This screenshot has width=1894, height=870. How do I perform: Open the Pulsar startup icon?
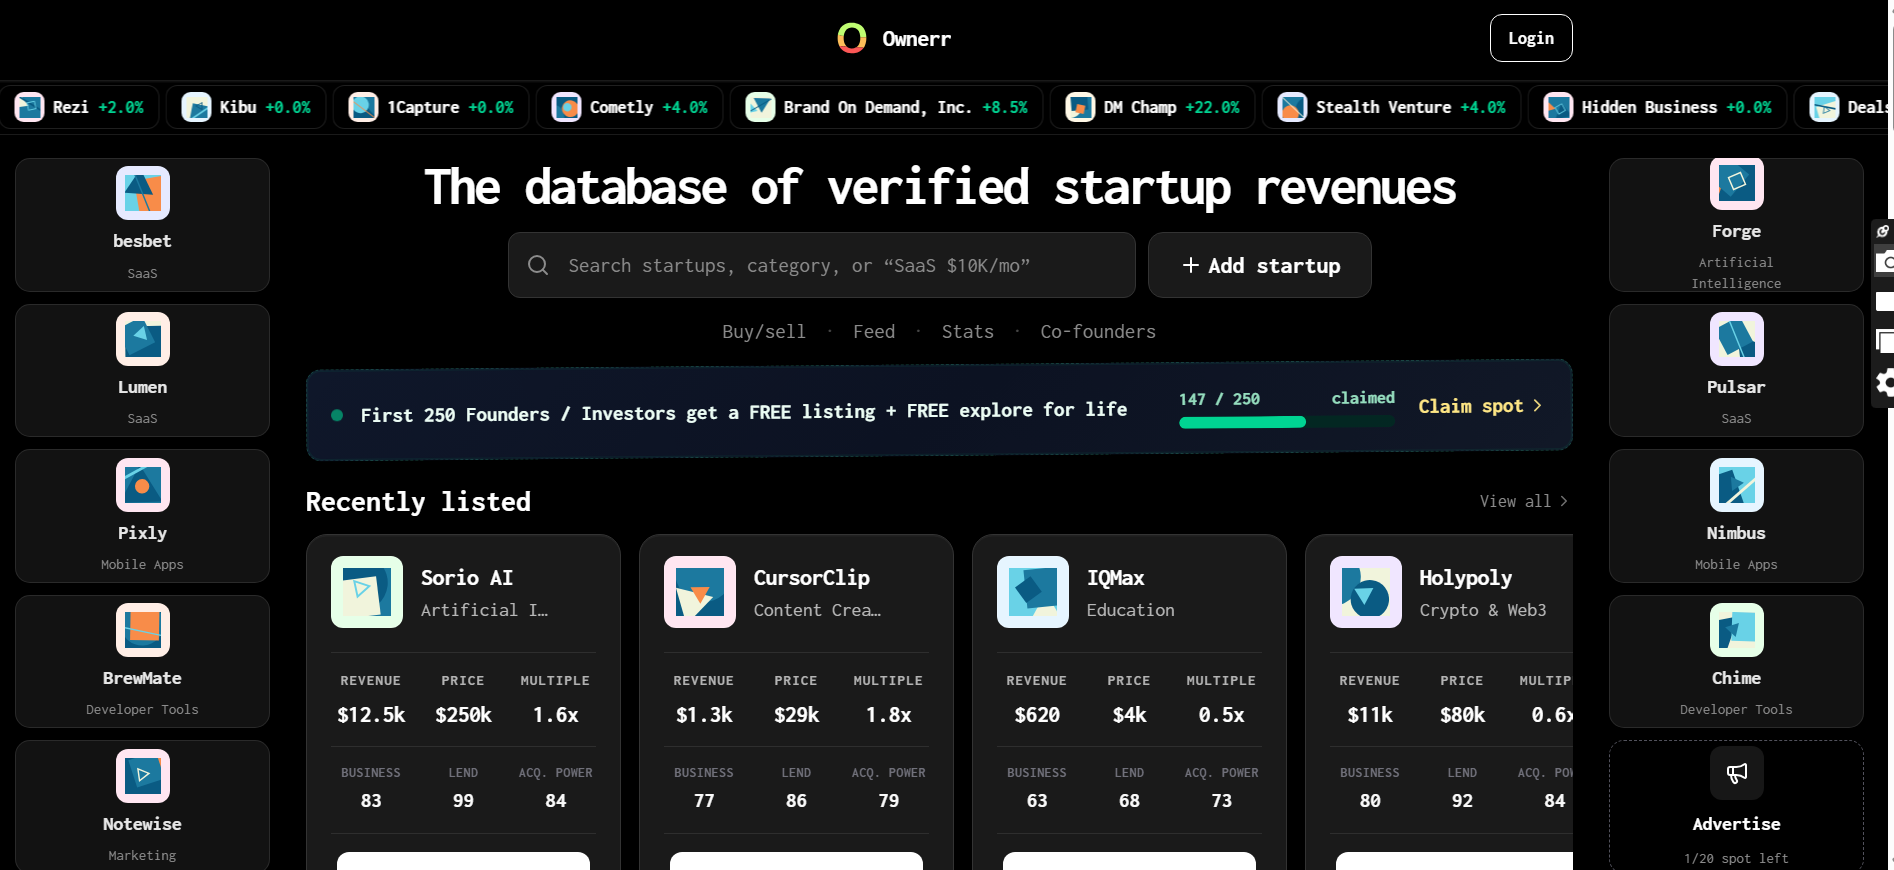(x=1737, y=339)
